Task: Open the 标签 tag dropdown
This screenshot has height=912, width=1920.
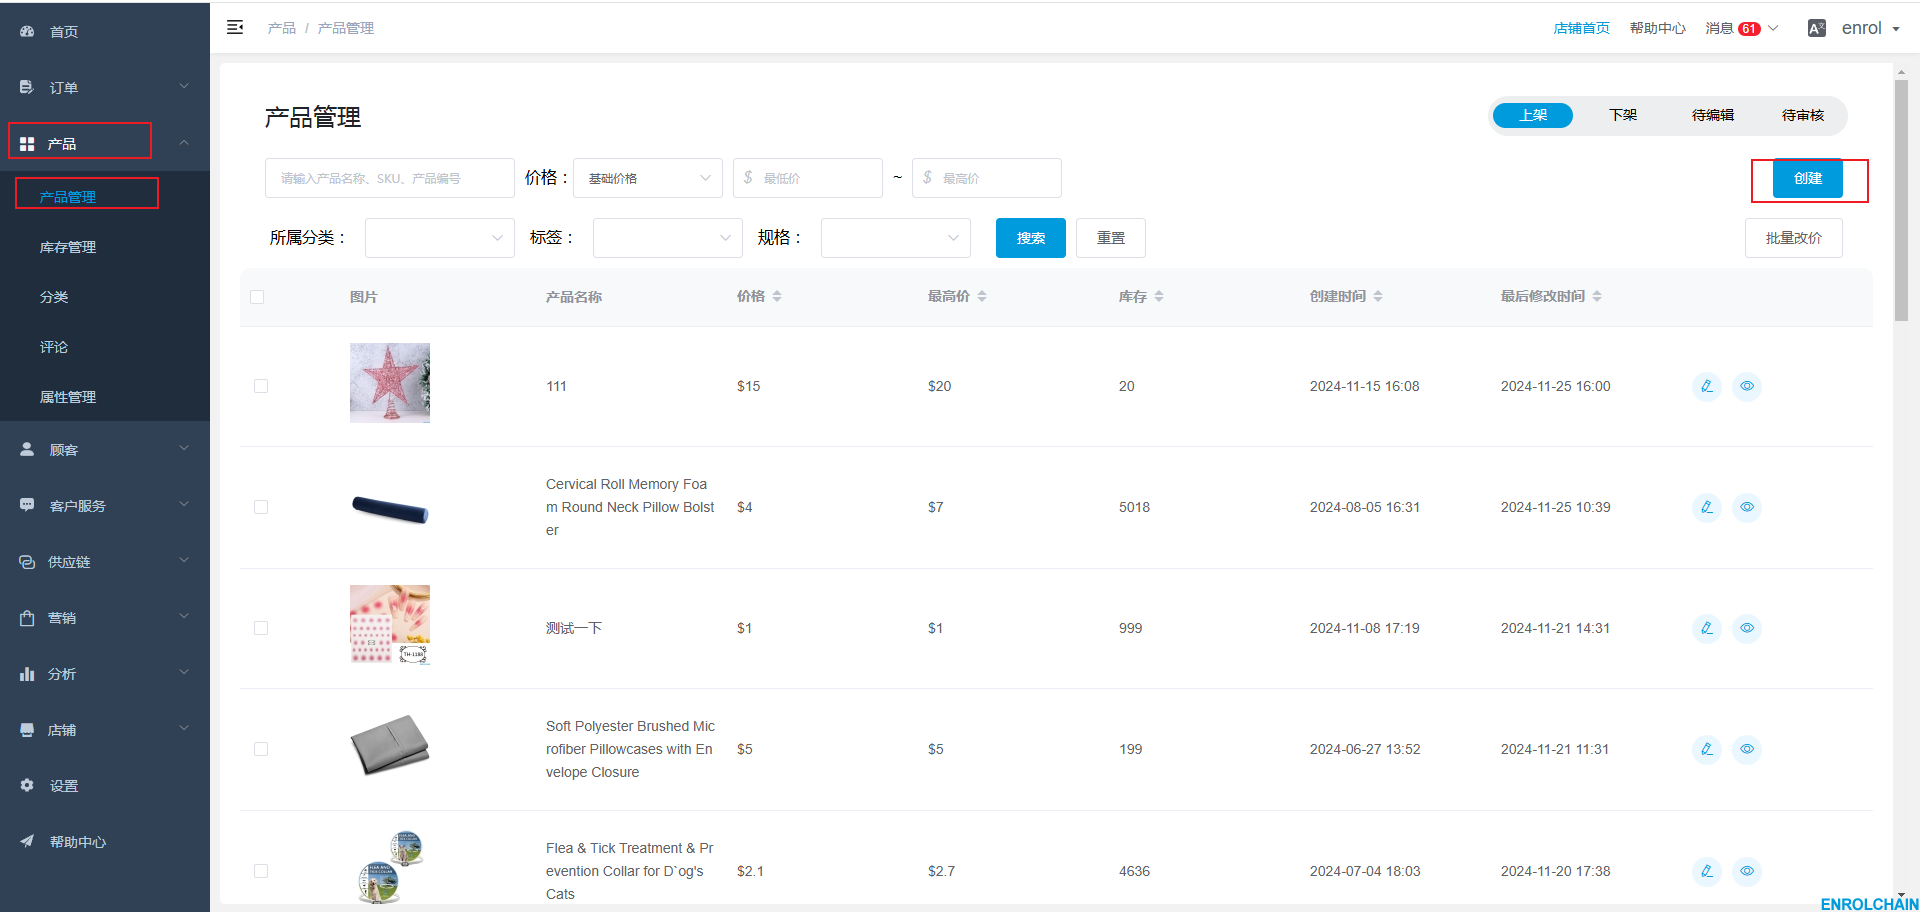Action: 668,238
